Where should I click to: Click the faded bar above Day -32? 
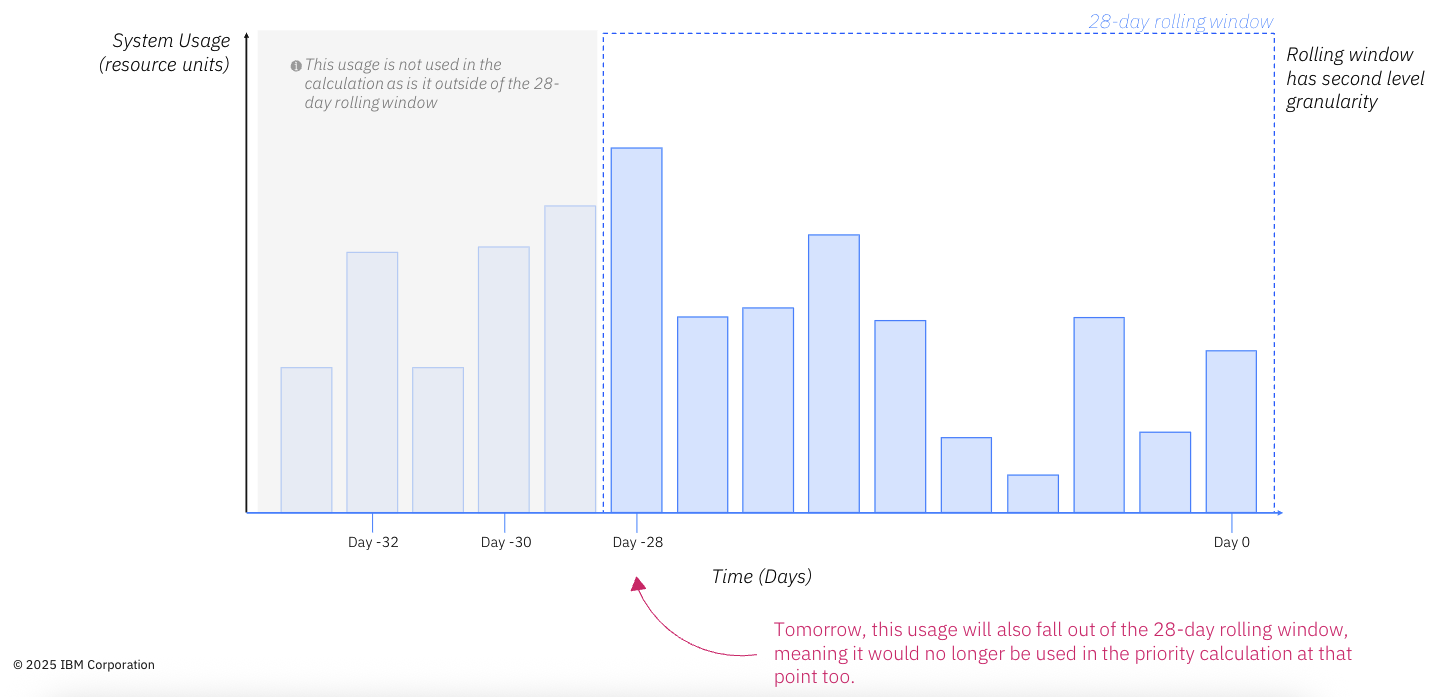pos(372,382)
